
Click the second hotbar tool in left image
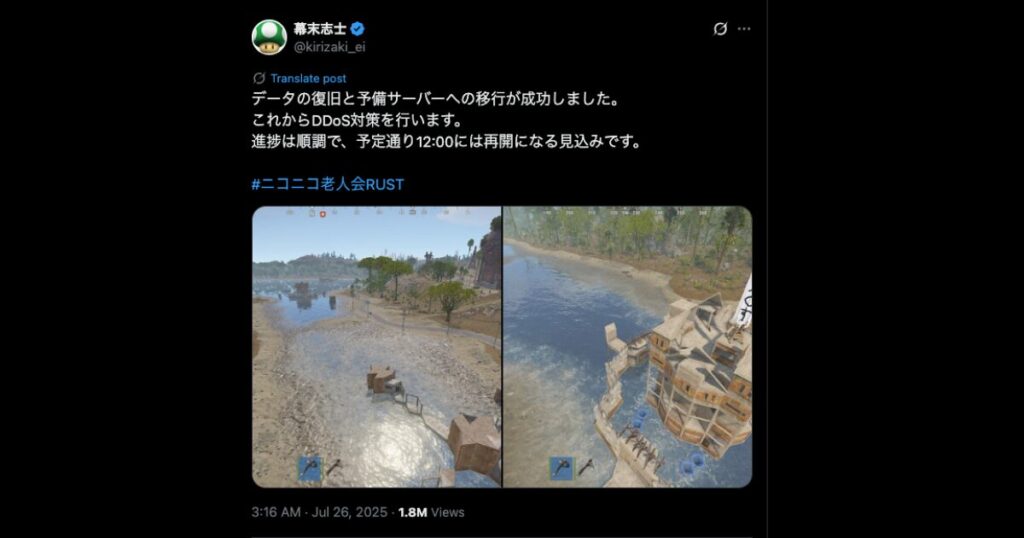(334, 467)
